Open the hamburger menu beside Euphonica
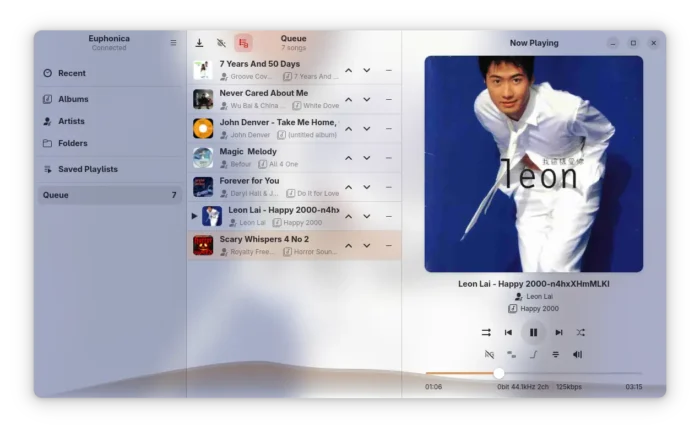 pyautogui.click(x=173, y=43)
